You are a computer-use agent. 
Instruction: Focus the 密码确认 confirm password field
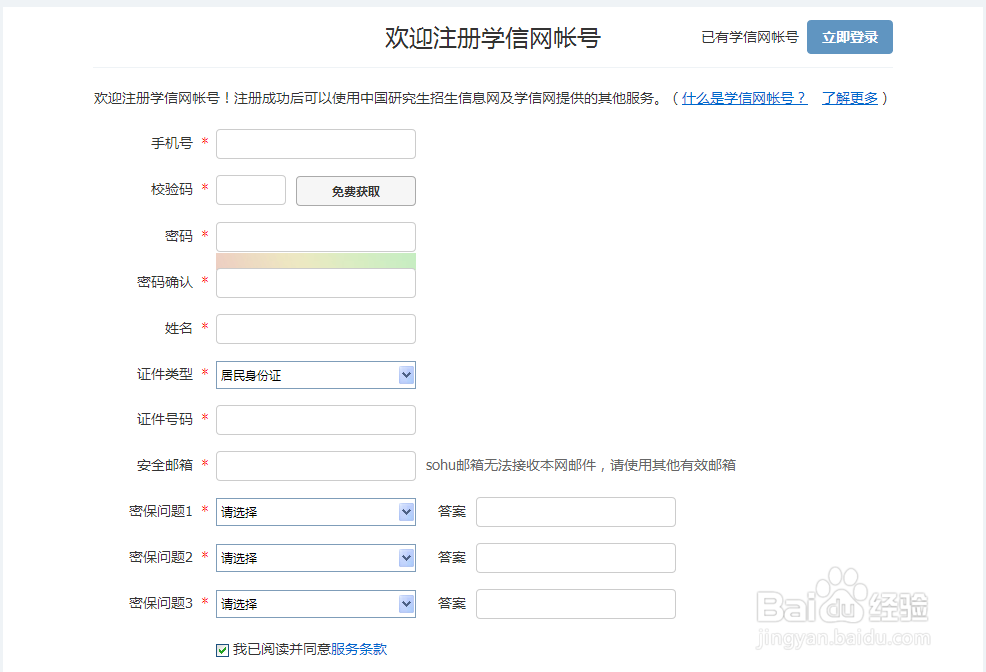(315, 283)
